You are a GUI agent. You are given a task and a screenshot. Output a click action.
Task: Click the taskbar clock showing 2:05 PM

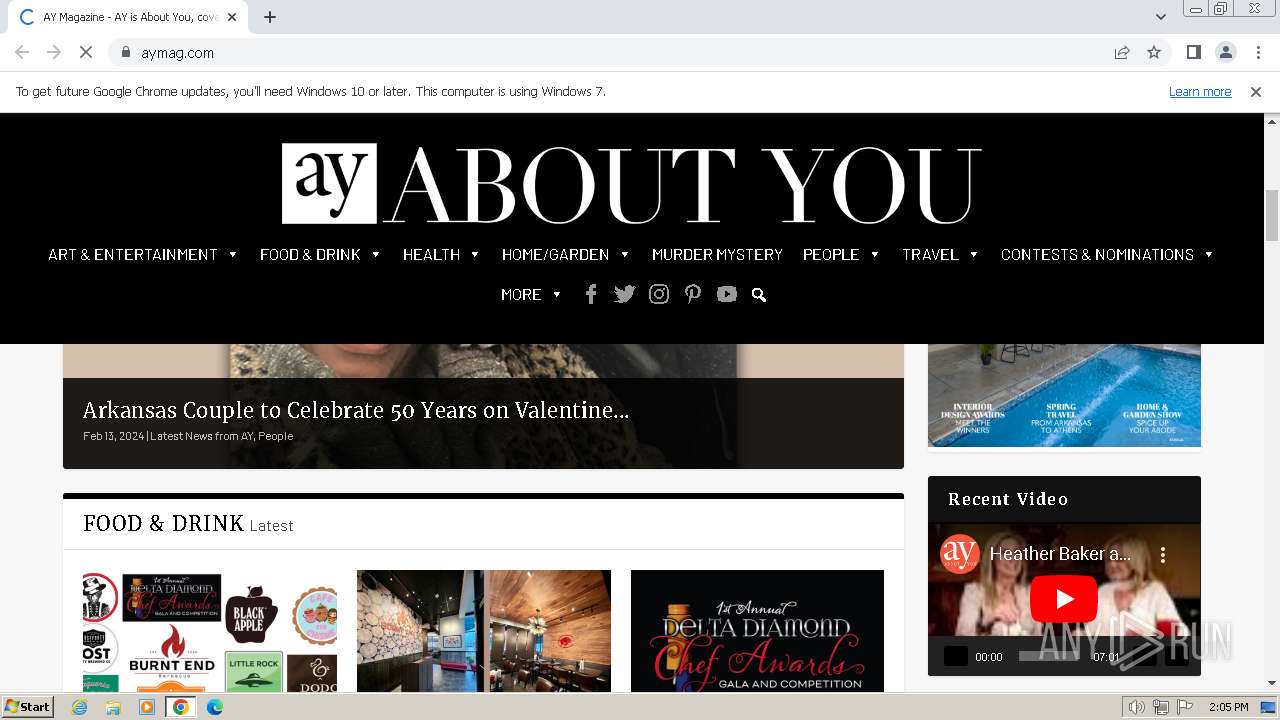point(1228,707)
